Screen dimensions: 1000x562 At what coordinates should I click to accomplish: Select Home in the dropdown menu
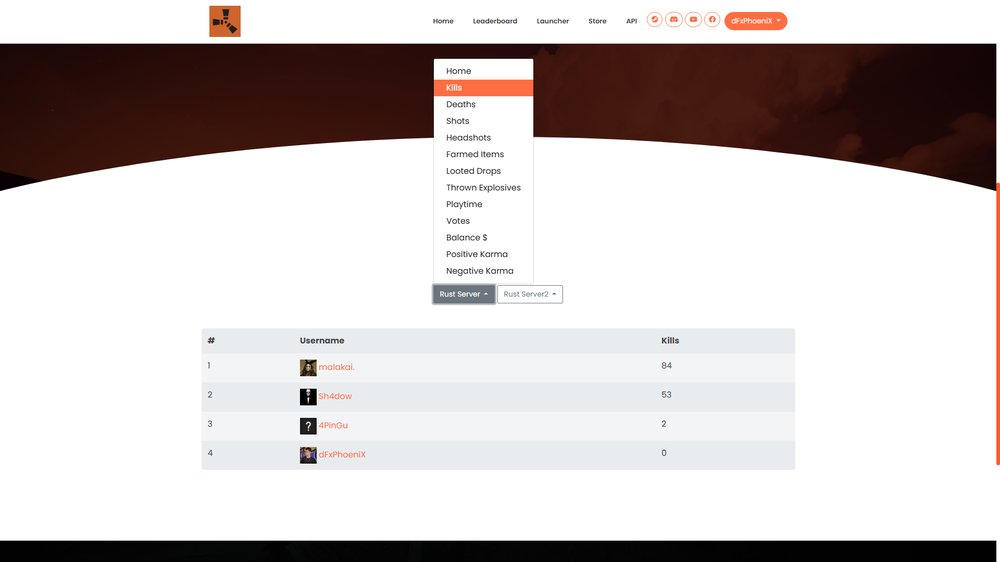(483, 71)
